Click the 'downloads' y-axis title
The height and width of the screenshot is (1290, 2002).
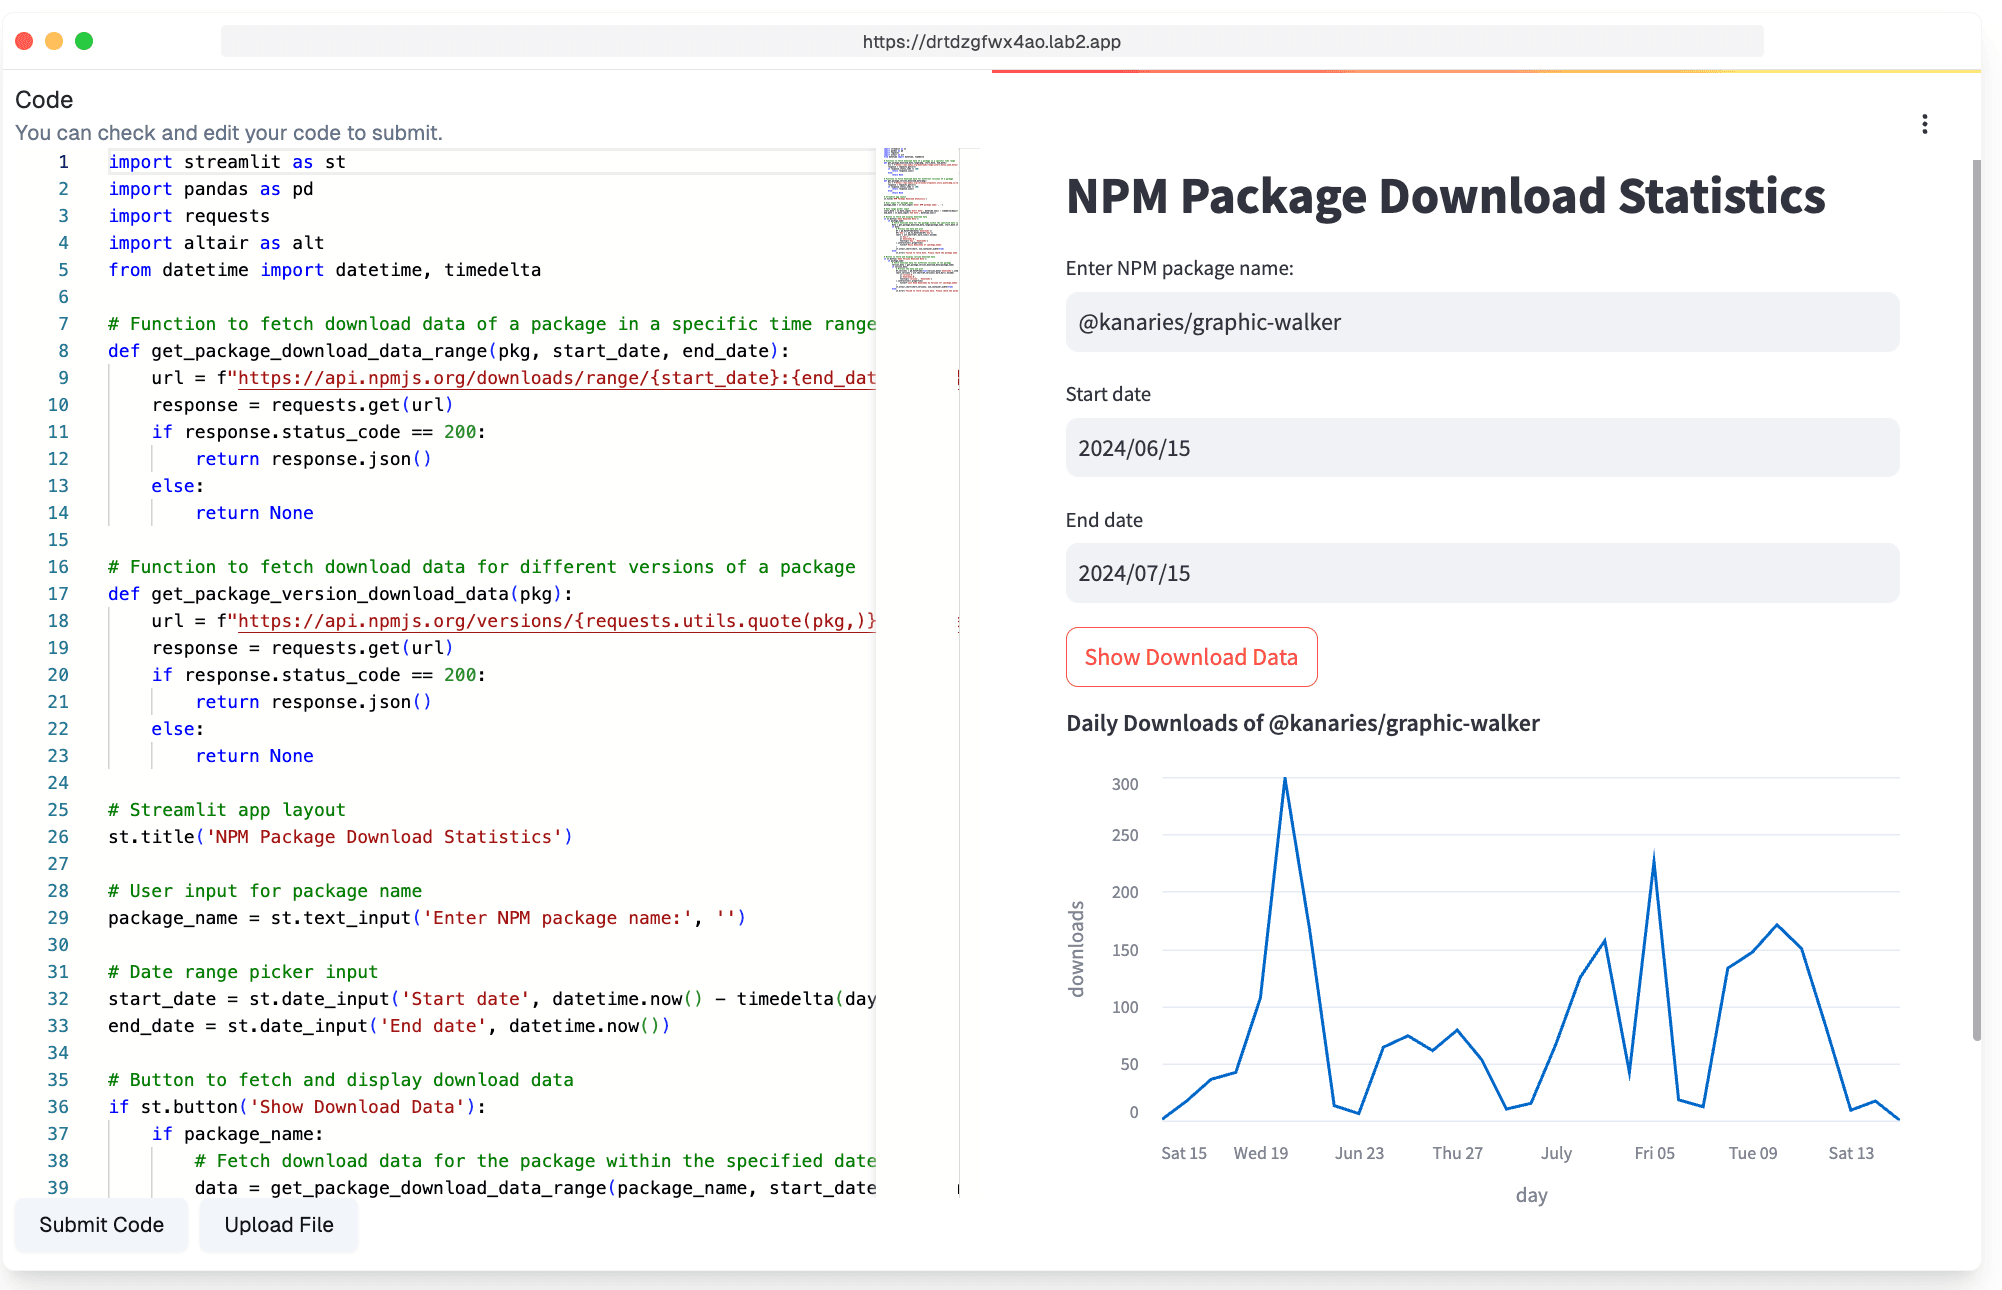click(x=1077, y=949)
